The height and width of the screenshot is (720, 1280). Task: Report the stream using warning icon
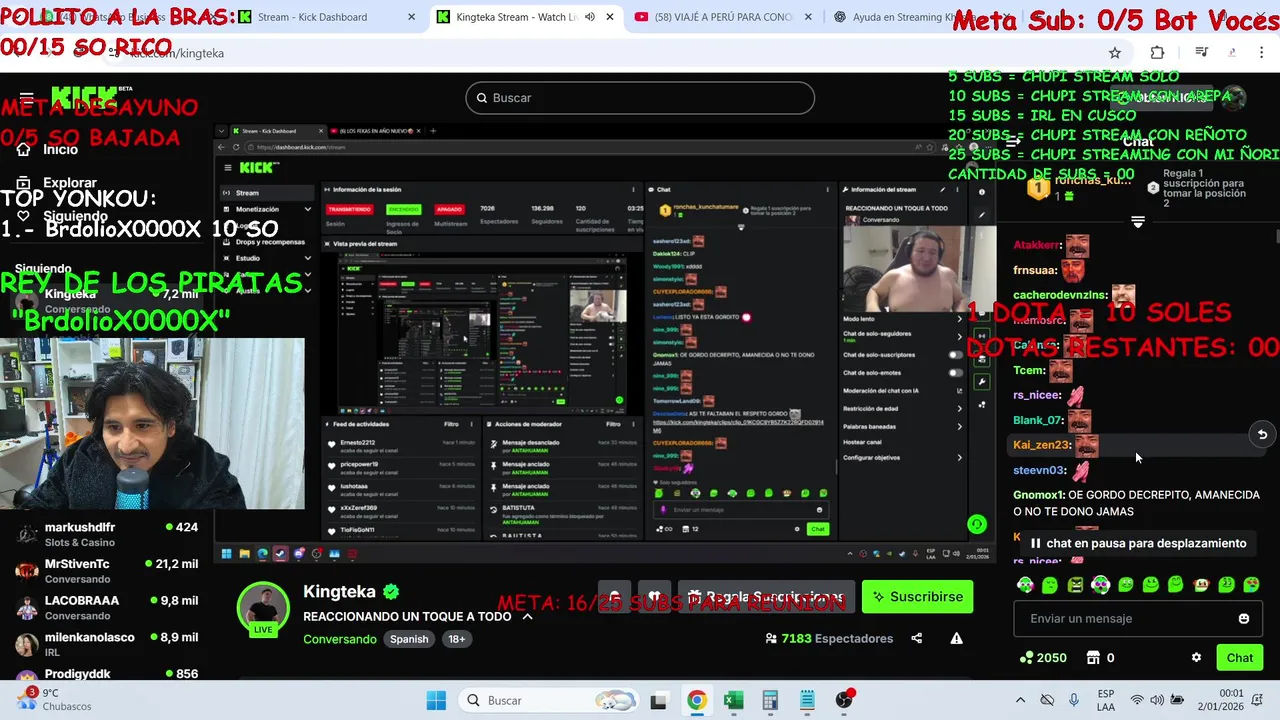956,638
